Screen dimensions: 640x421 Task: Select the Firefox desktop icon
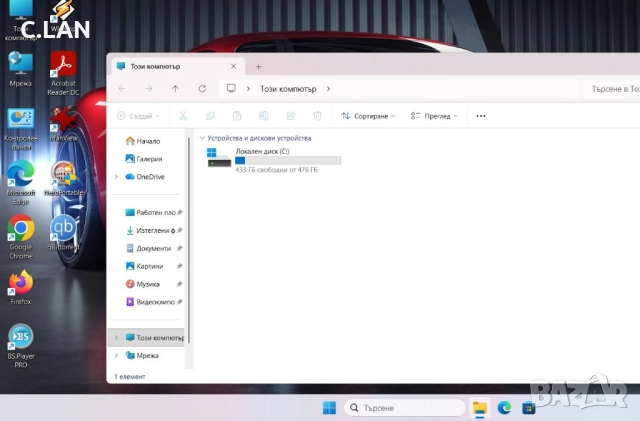click(21, 284)
